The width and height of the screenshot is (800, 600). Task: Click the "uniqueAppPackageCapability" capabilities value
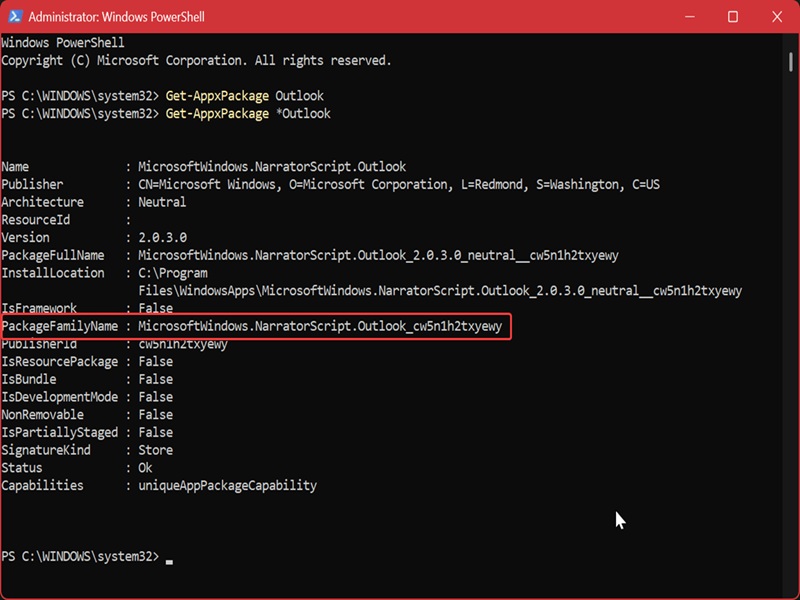tap(228, 486)
